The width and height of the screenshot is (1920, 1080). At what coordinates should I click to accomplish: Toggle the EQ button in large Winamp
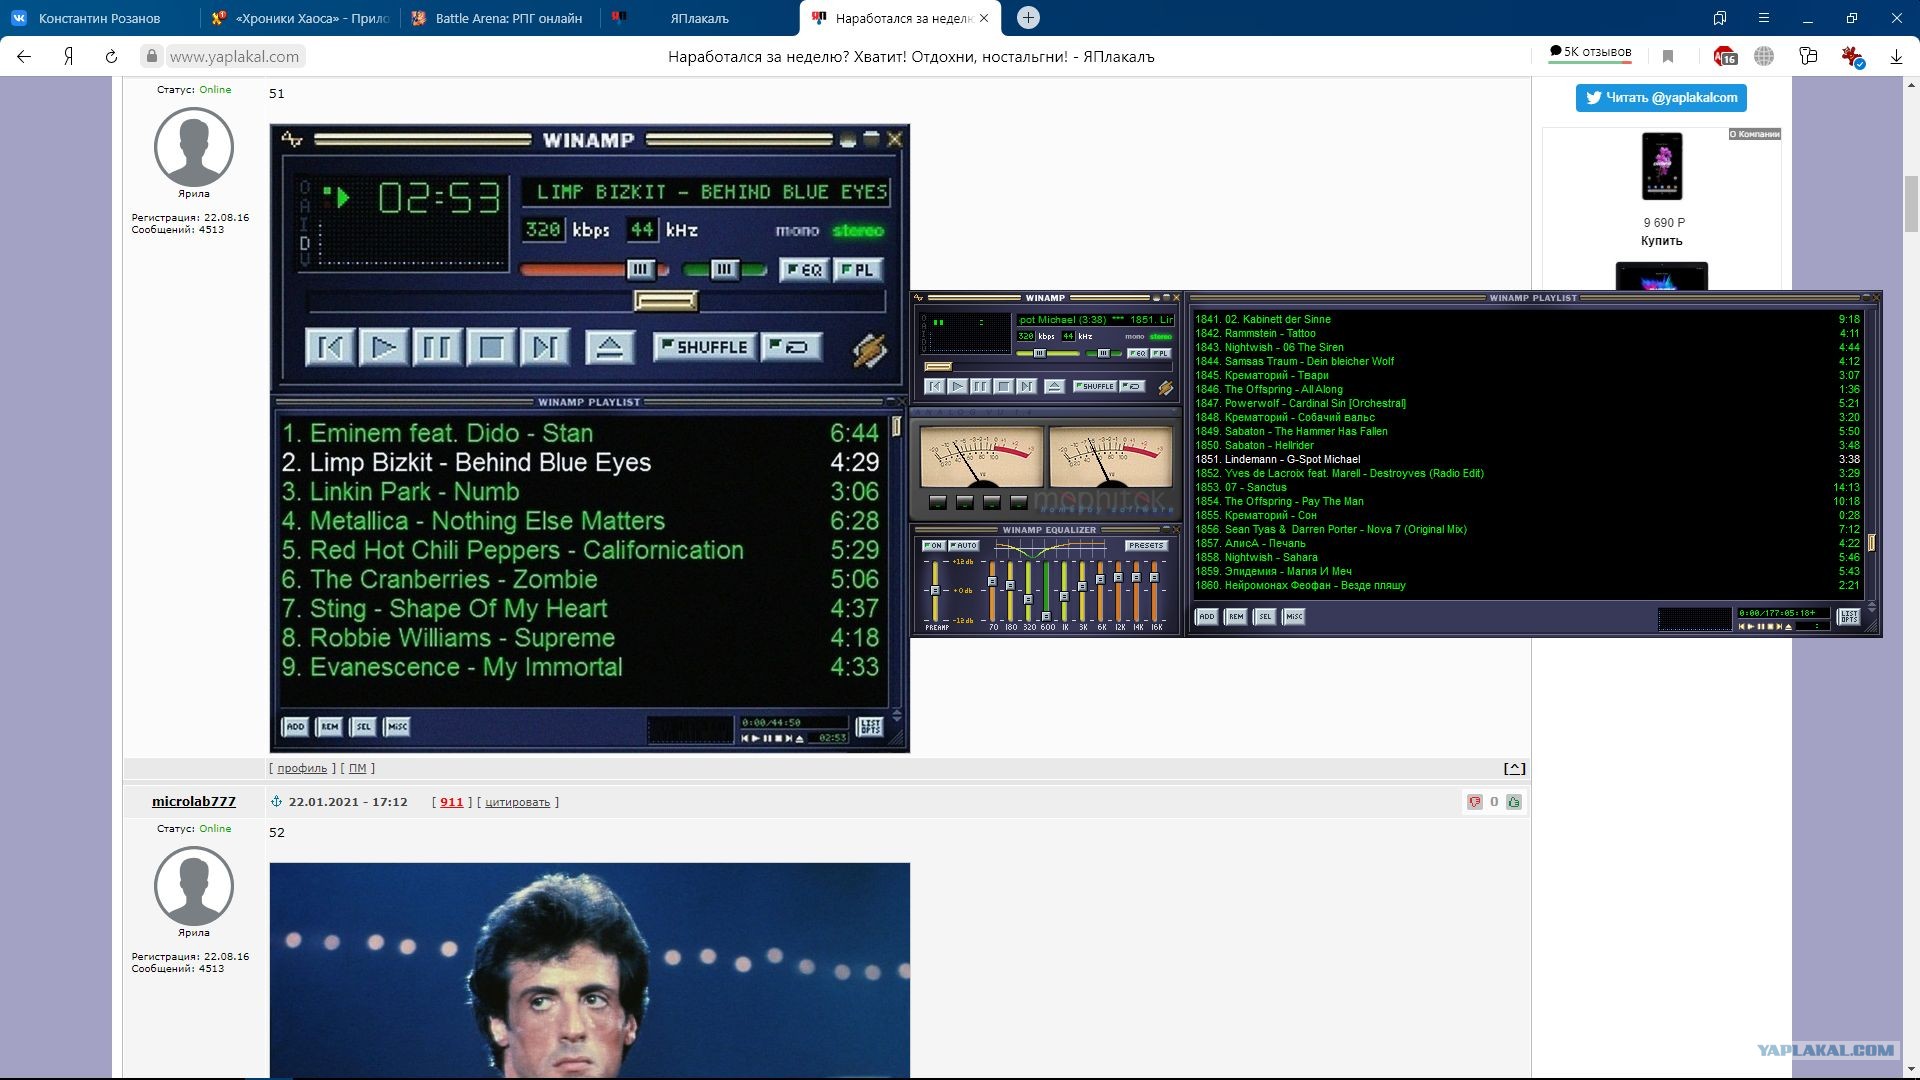(x=804, y=270)
